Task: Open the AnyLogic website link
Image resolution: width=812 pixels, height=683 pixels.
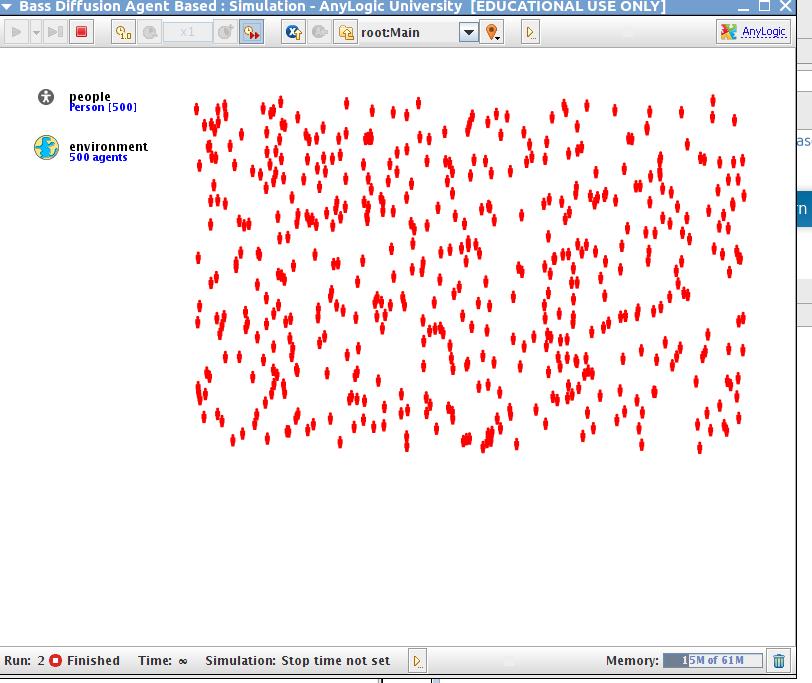Action: click(x=753, y=32)
